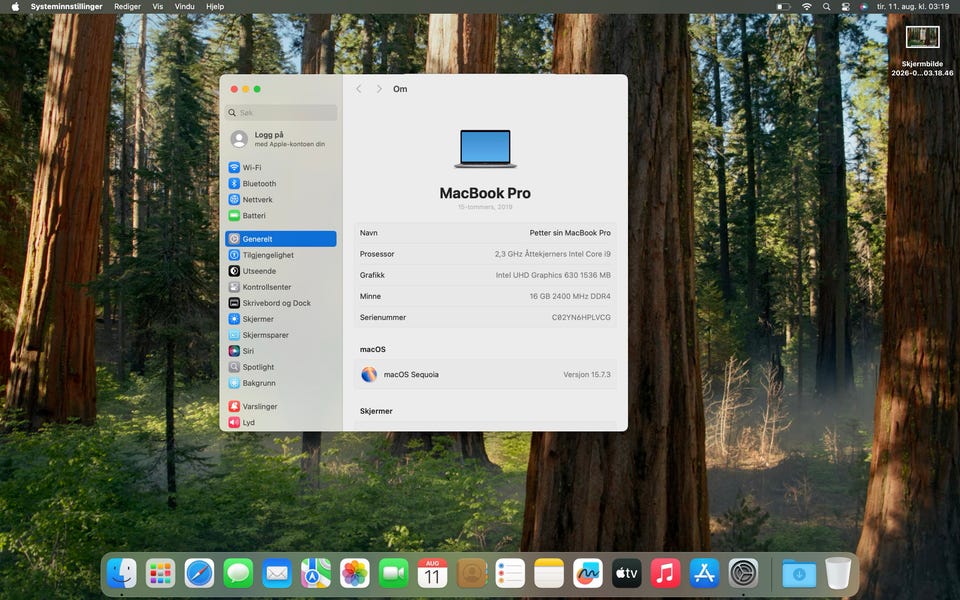Open Tilgjengelighet settings

pyautogui.click(x=280, y=255)
